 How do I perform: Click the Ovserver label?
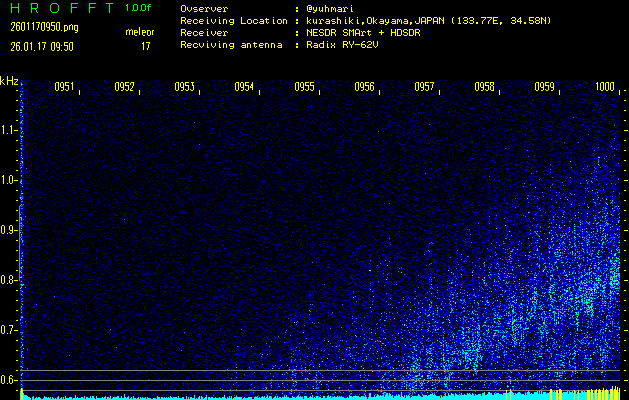click(x=204, y=9)
